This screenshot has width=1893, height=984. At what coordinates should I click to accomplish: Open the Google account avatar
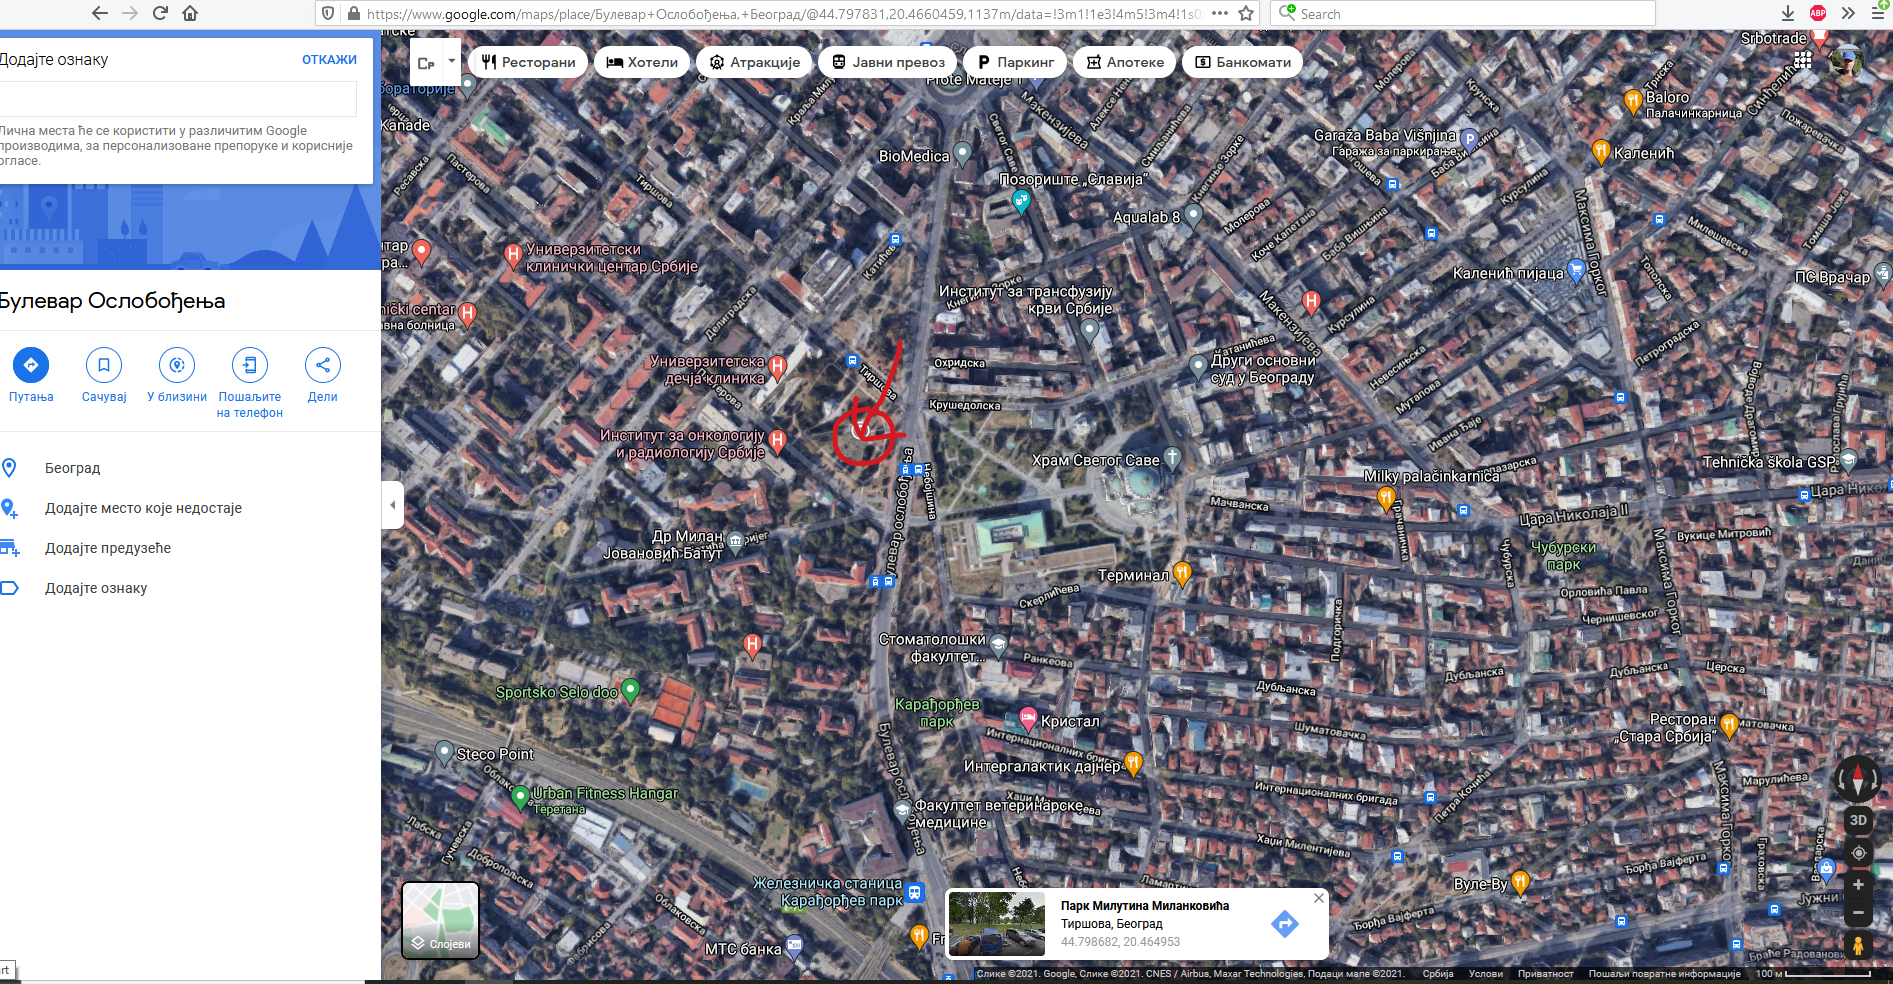coord(1846,60)
